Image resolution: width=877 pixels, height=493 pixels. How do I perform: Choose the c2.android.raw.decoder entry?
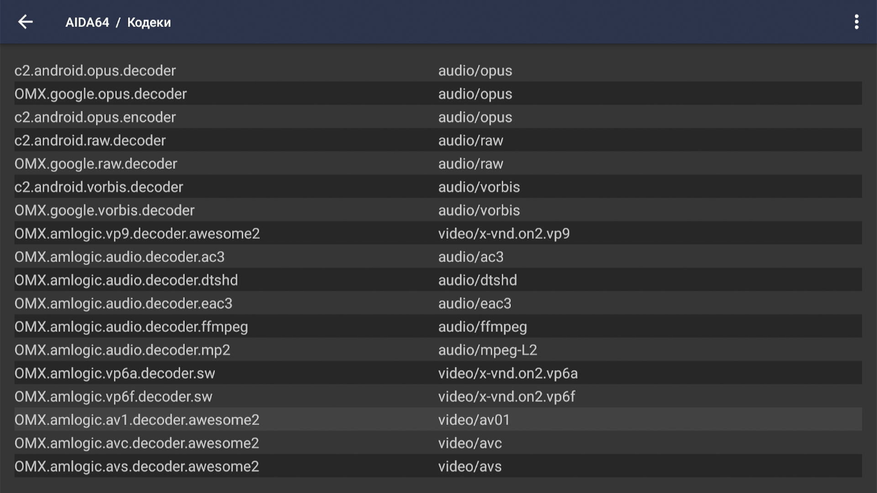(90, 141)
